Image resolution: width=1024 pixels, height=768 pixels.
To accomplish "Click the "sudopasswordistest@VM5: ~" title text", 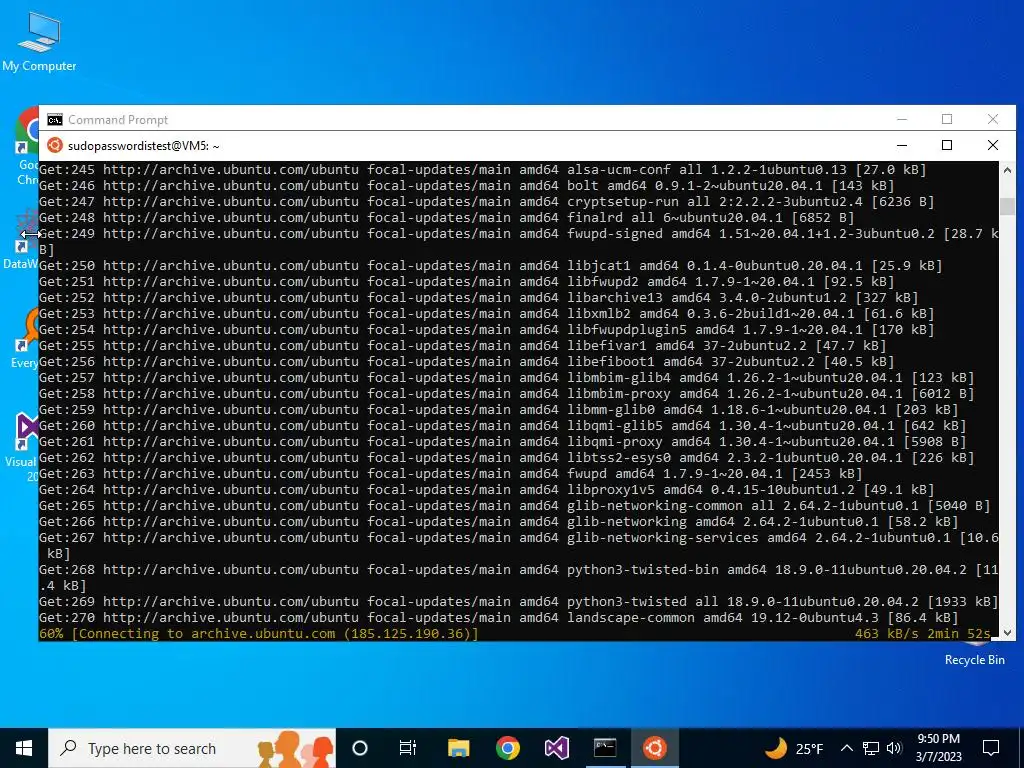I will tap(144, 146).
